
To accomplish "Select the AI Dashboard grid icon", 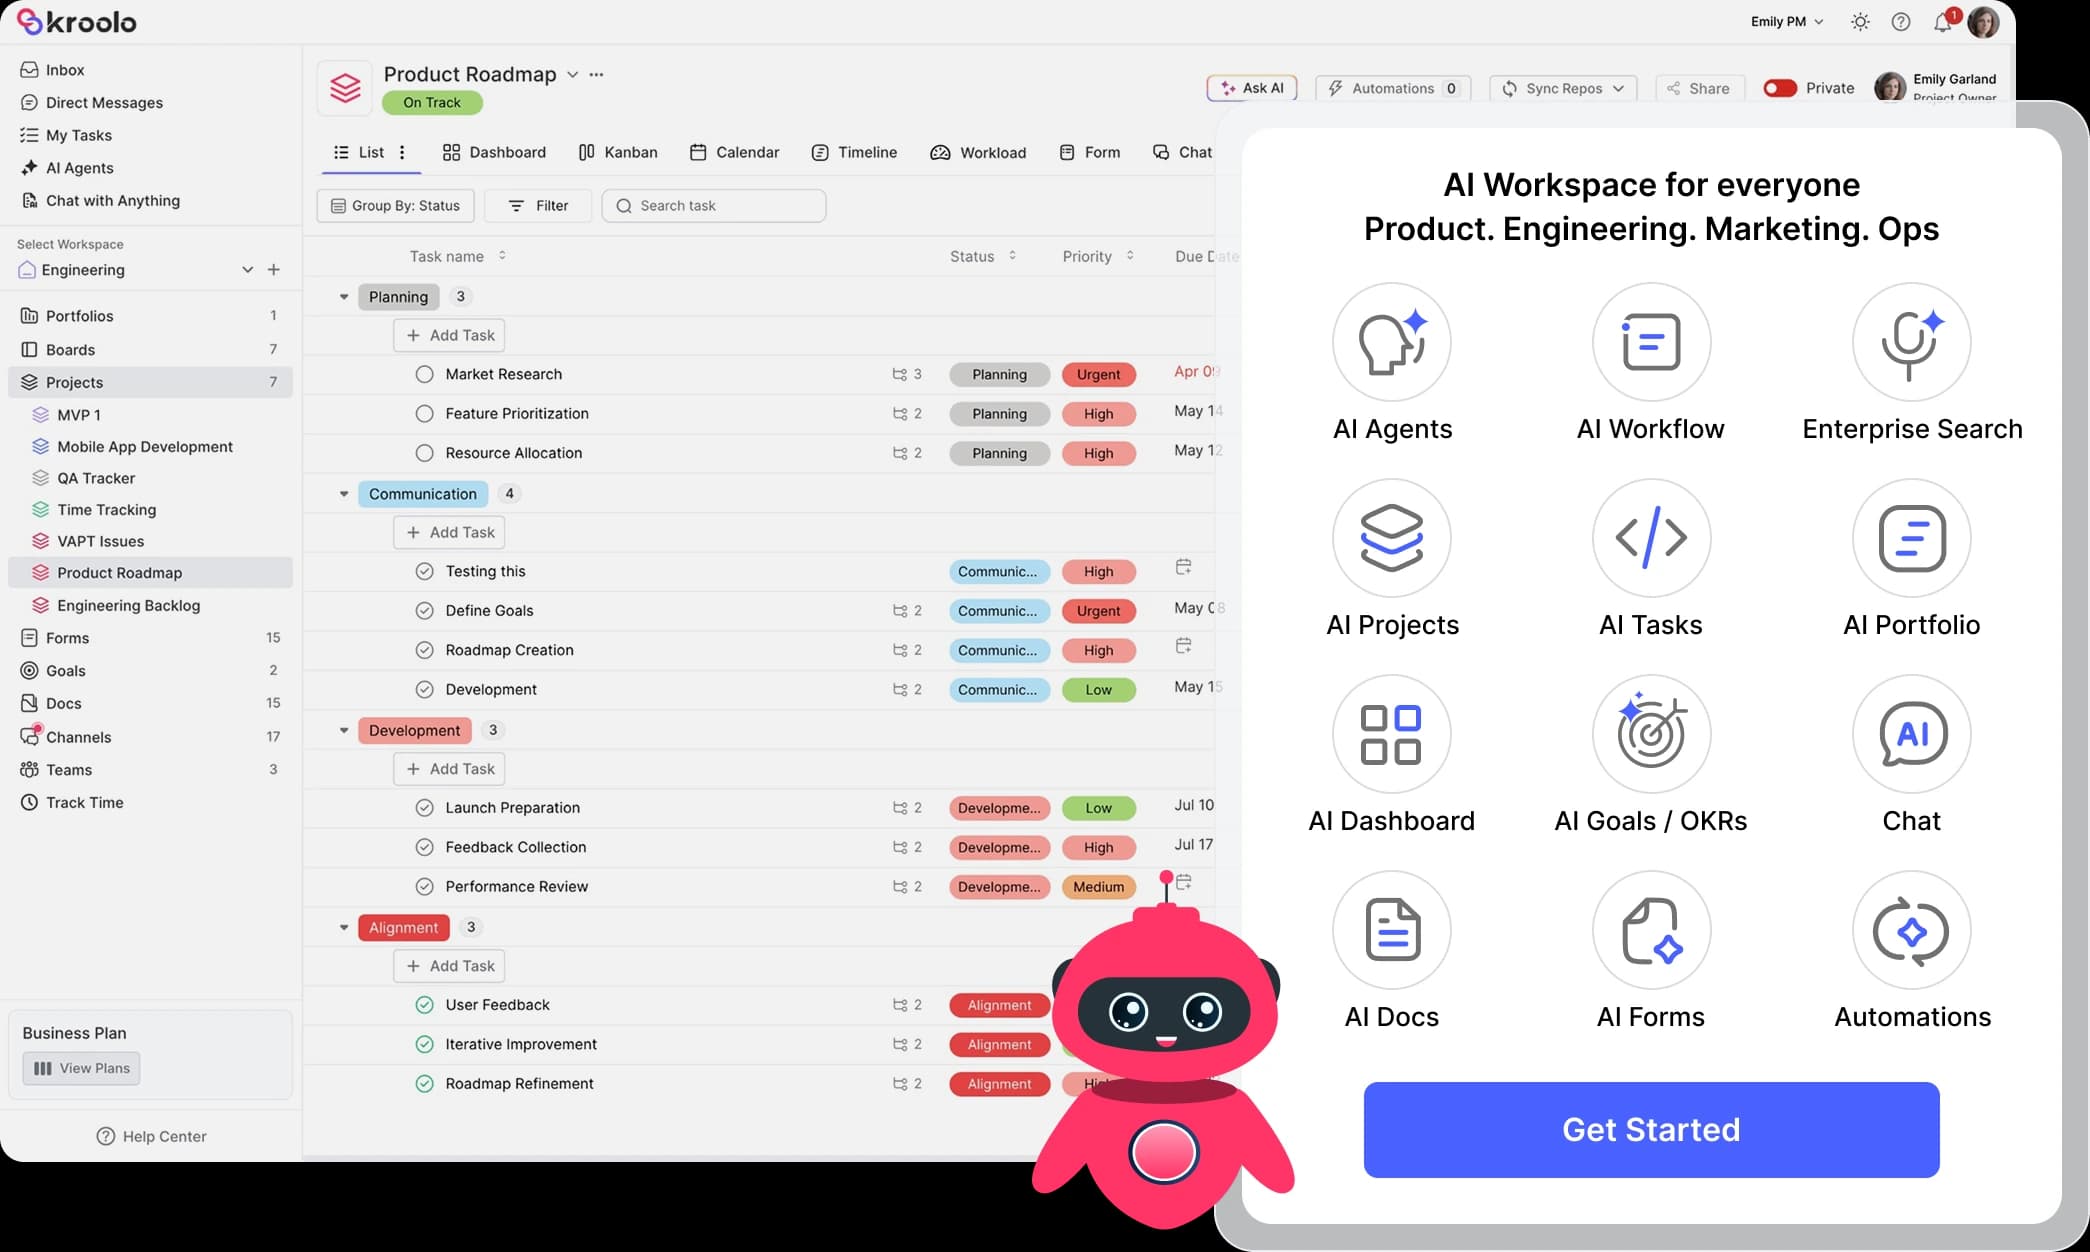I will click(x=1391, y=734).
